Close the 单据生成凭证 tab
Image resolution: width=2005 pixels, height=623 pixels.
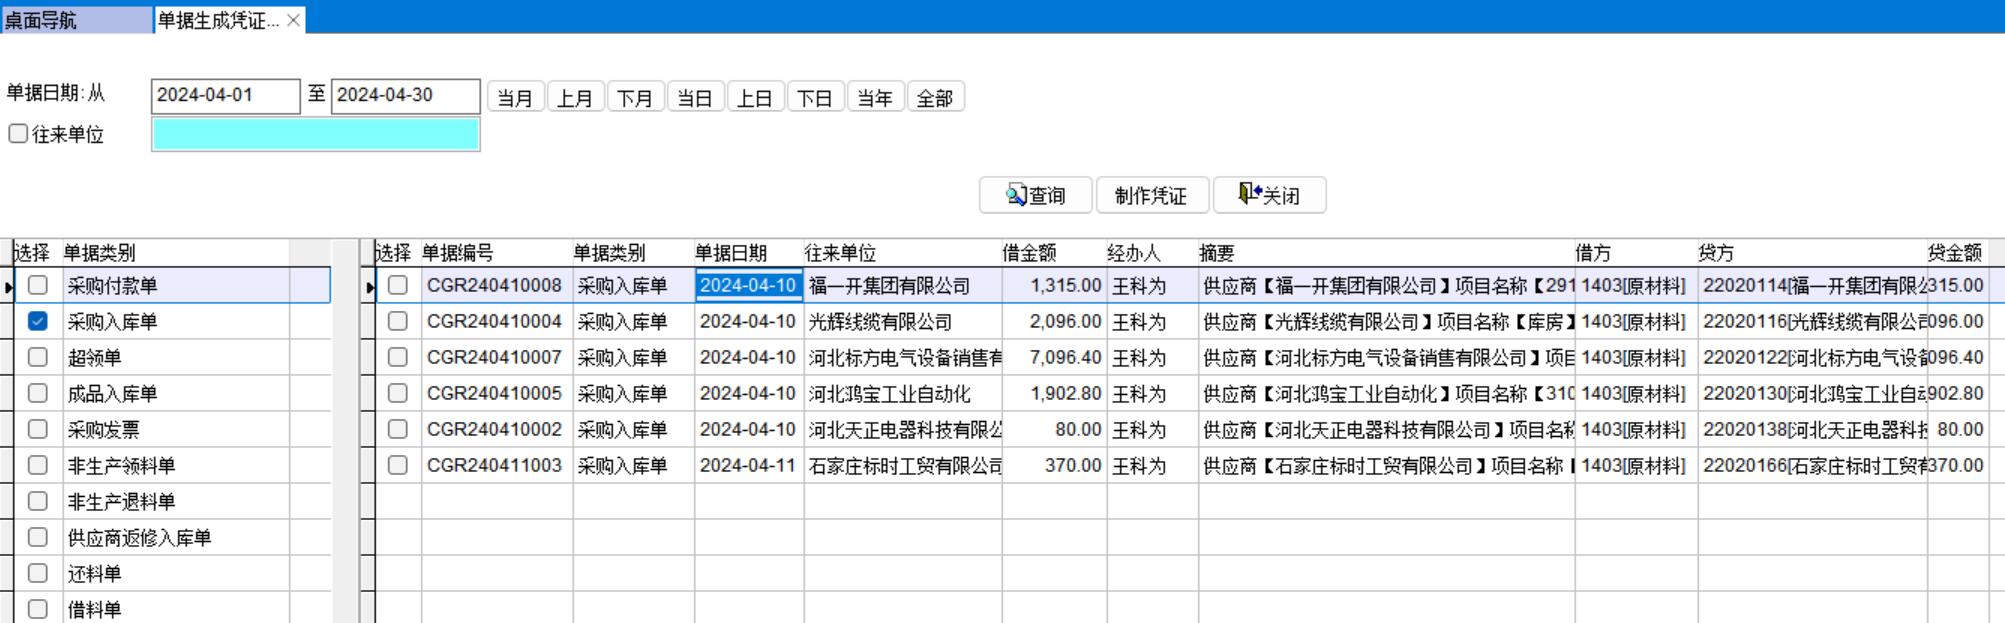pyautogui.click(x=293, y=20)
